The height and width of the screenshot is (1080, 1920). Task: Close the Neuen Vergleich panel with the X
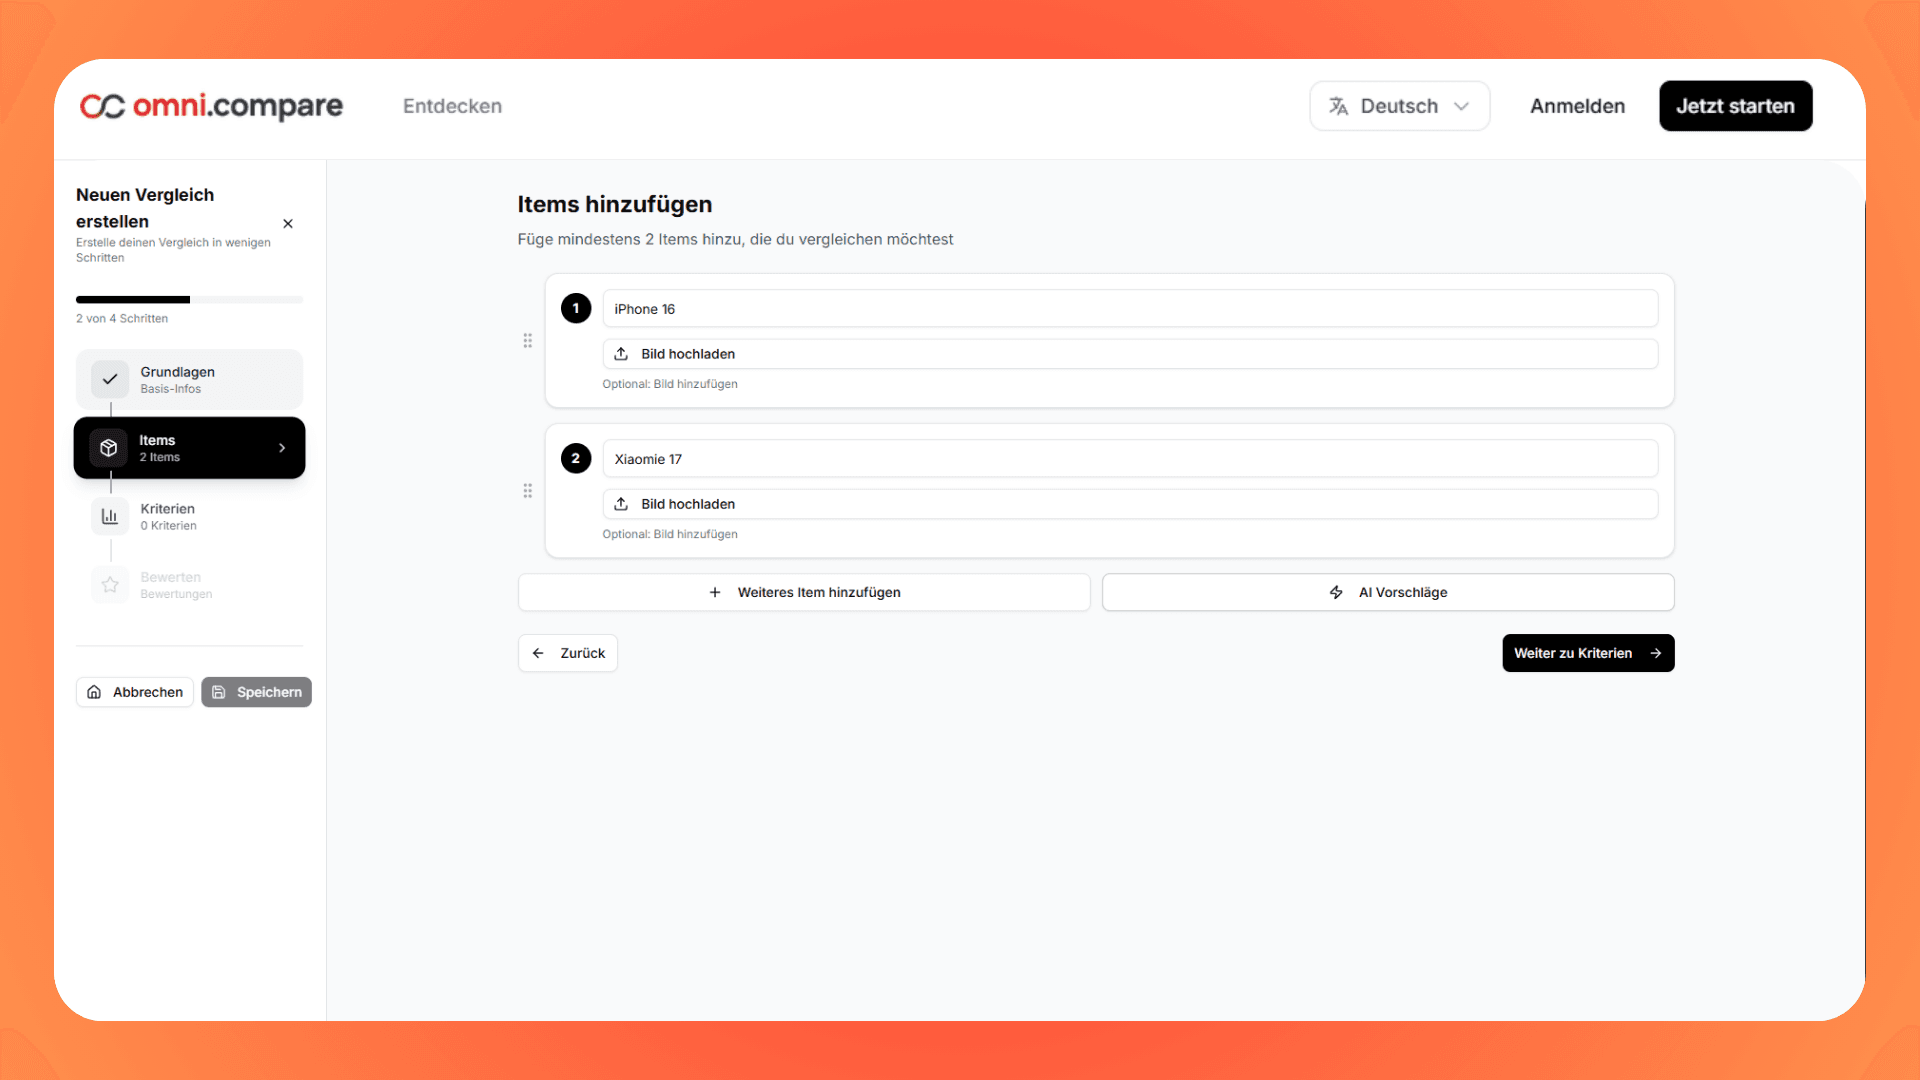point(288,223)
